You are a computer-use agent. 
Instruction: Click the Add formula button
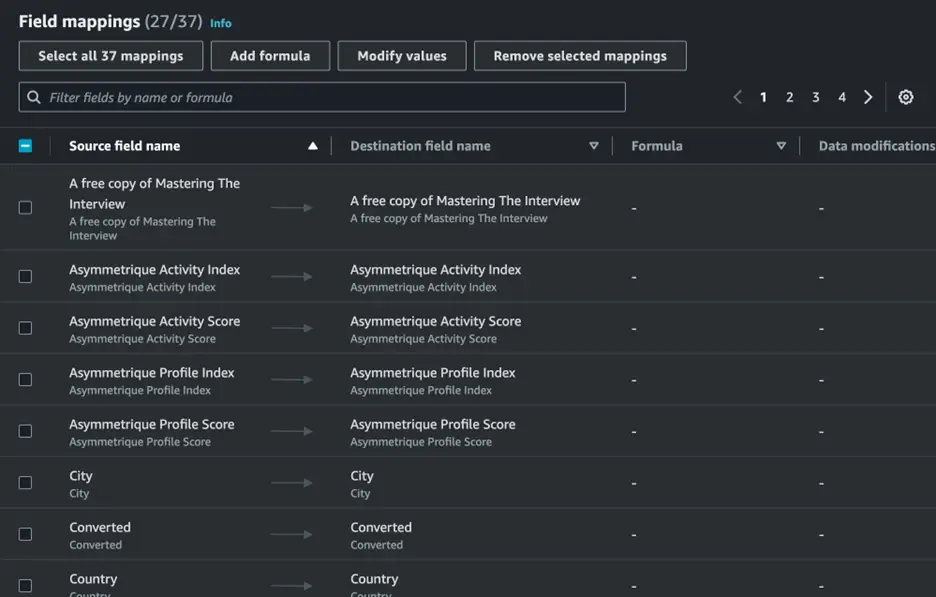[x=270, y=56]
